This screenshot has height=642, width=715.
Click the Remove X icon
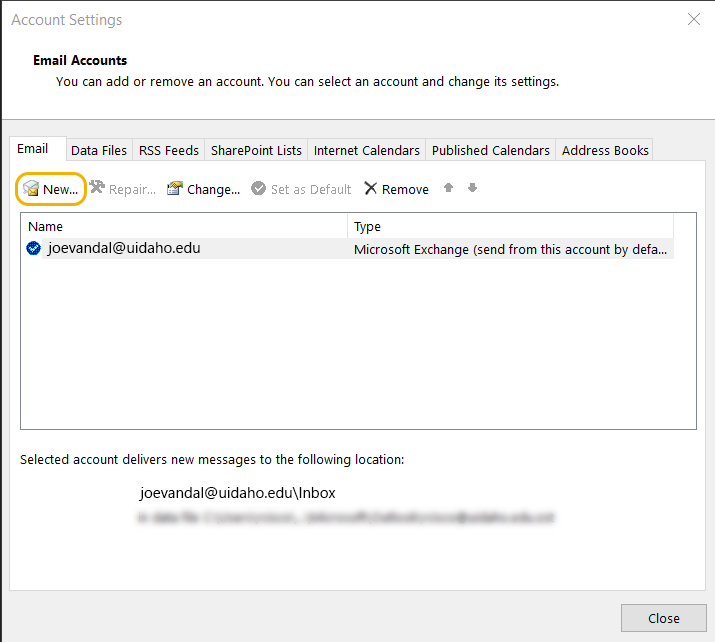click(x=371, y=189)
